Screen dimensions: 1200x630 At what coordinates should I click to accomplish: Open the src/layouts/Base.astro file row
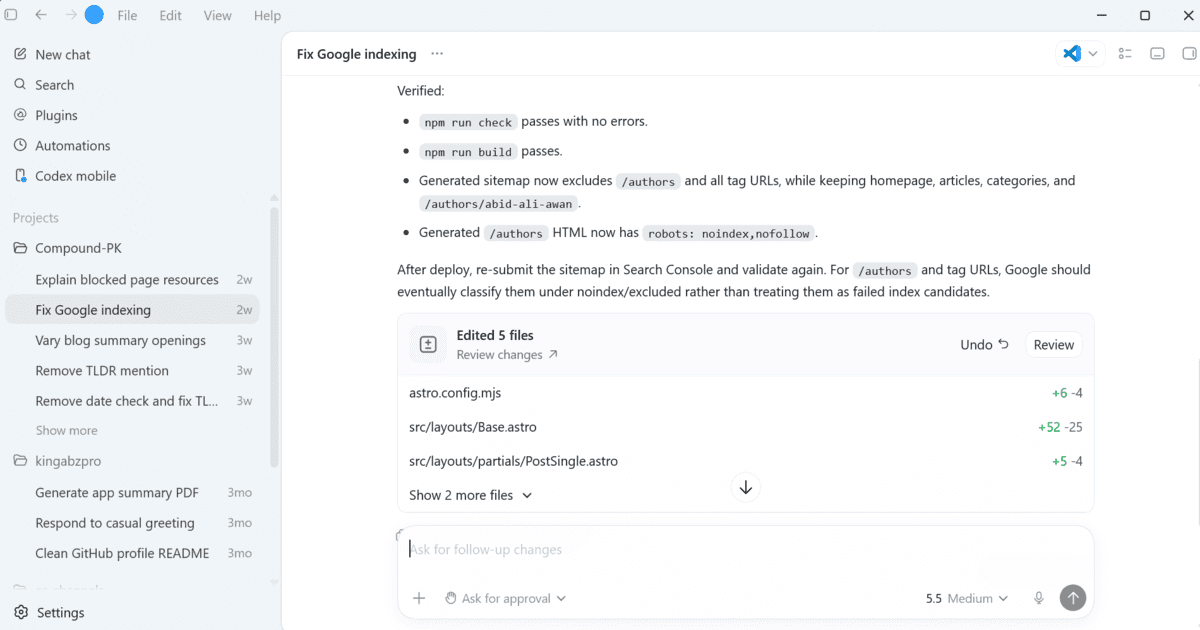point(745,427)
